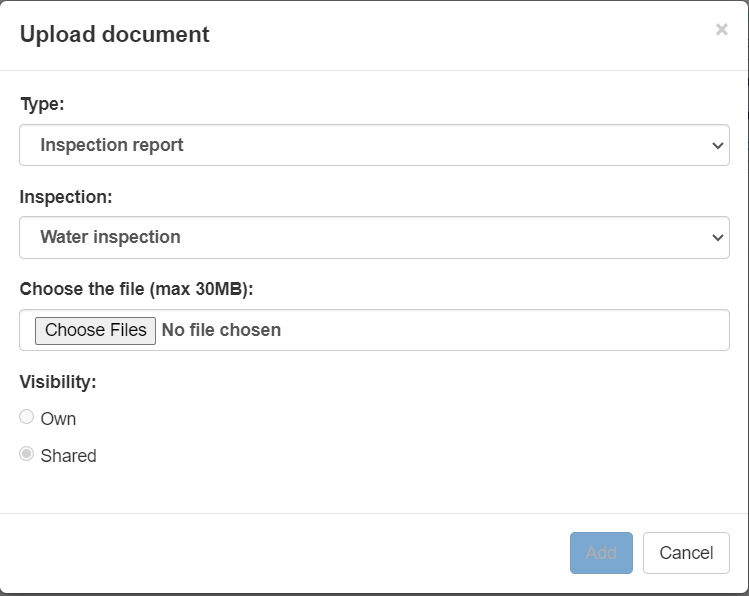Select the Own visibility radio button
This screenshot has width=749, height=596.
tap(27, 417)
